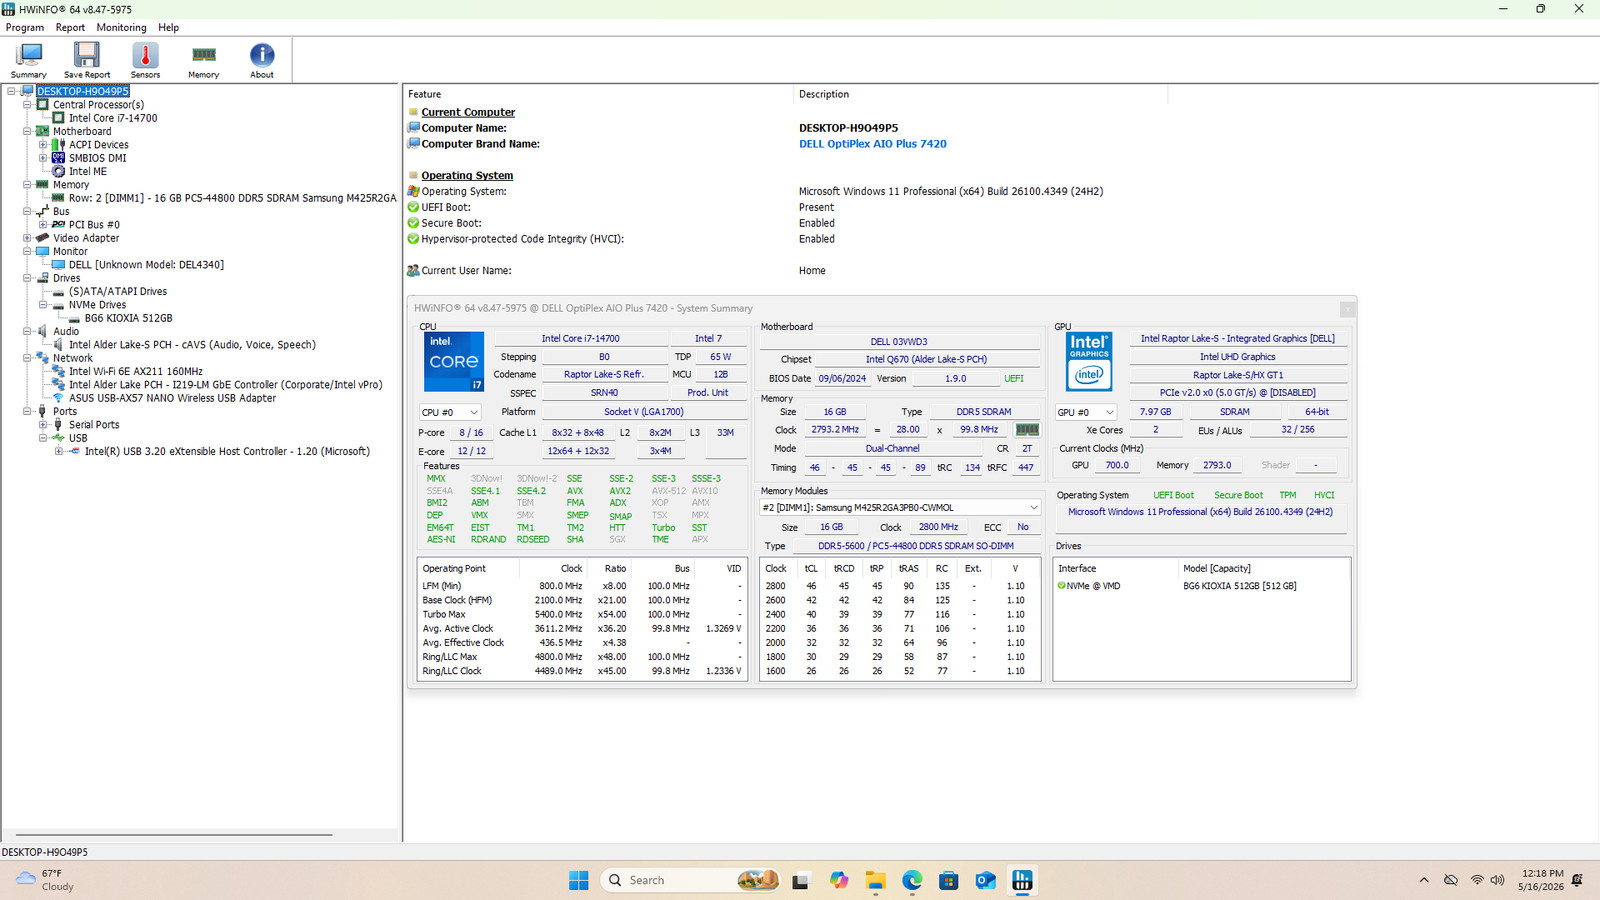Select the (S)ATA/ATAPI Drives entry
This screenshot has width=1600, height=900.
(x=118, y=291)
